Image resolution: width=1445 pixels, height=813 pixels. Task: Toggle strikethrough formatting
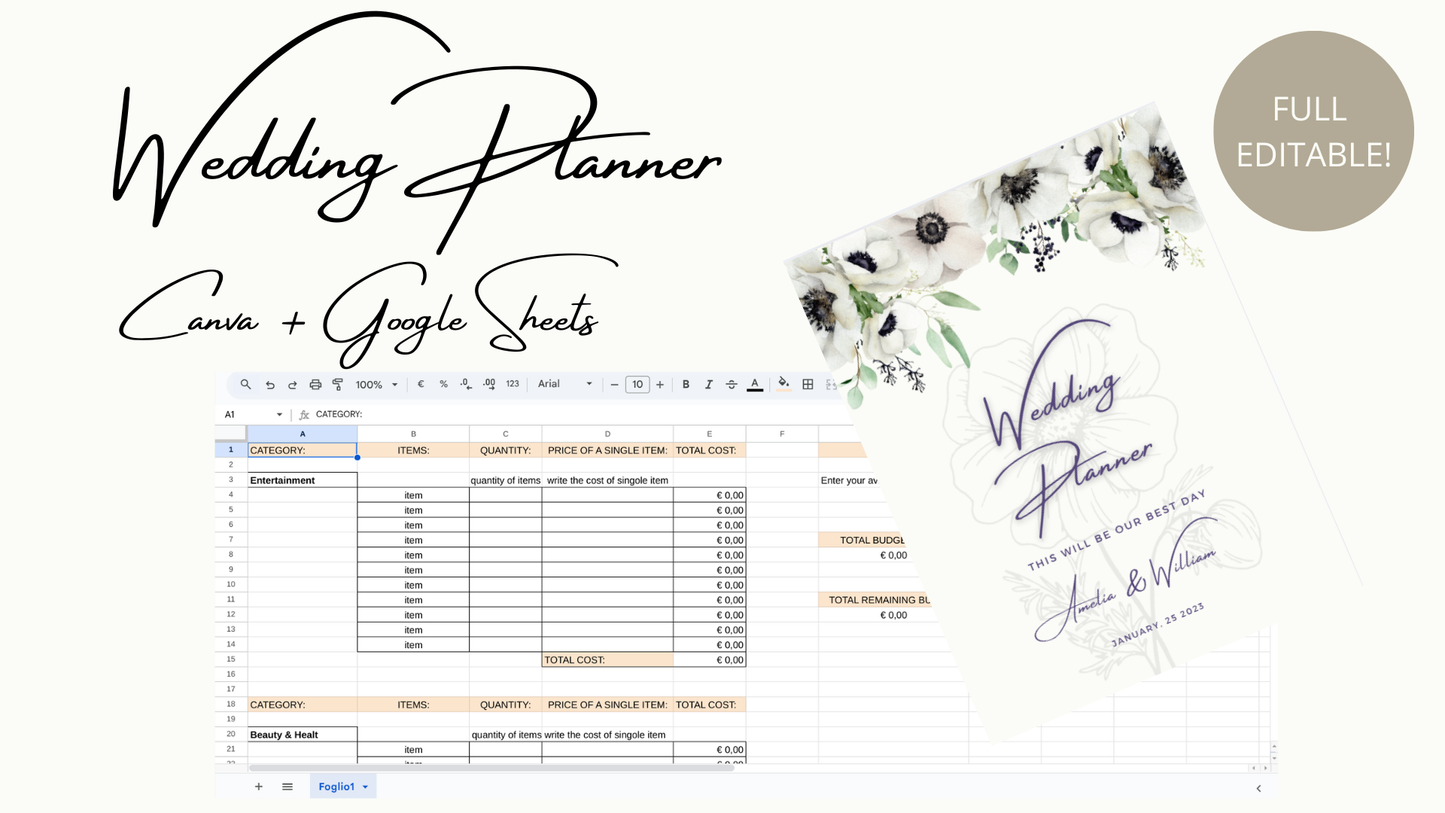[x=732, y=384]
